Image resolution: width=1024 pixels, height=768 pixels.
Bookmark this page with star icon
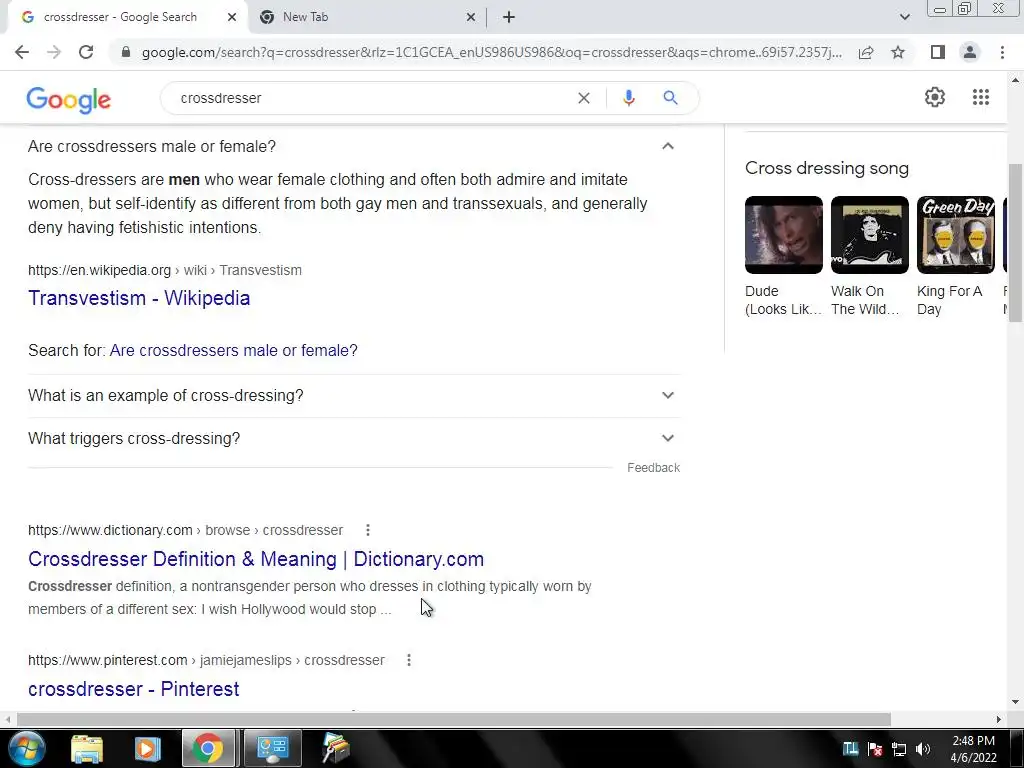pyautogui.click(x=898, y=52)
